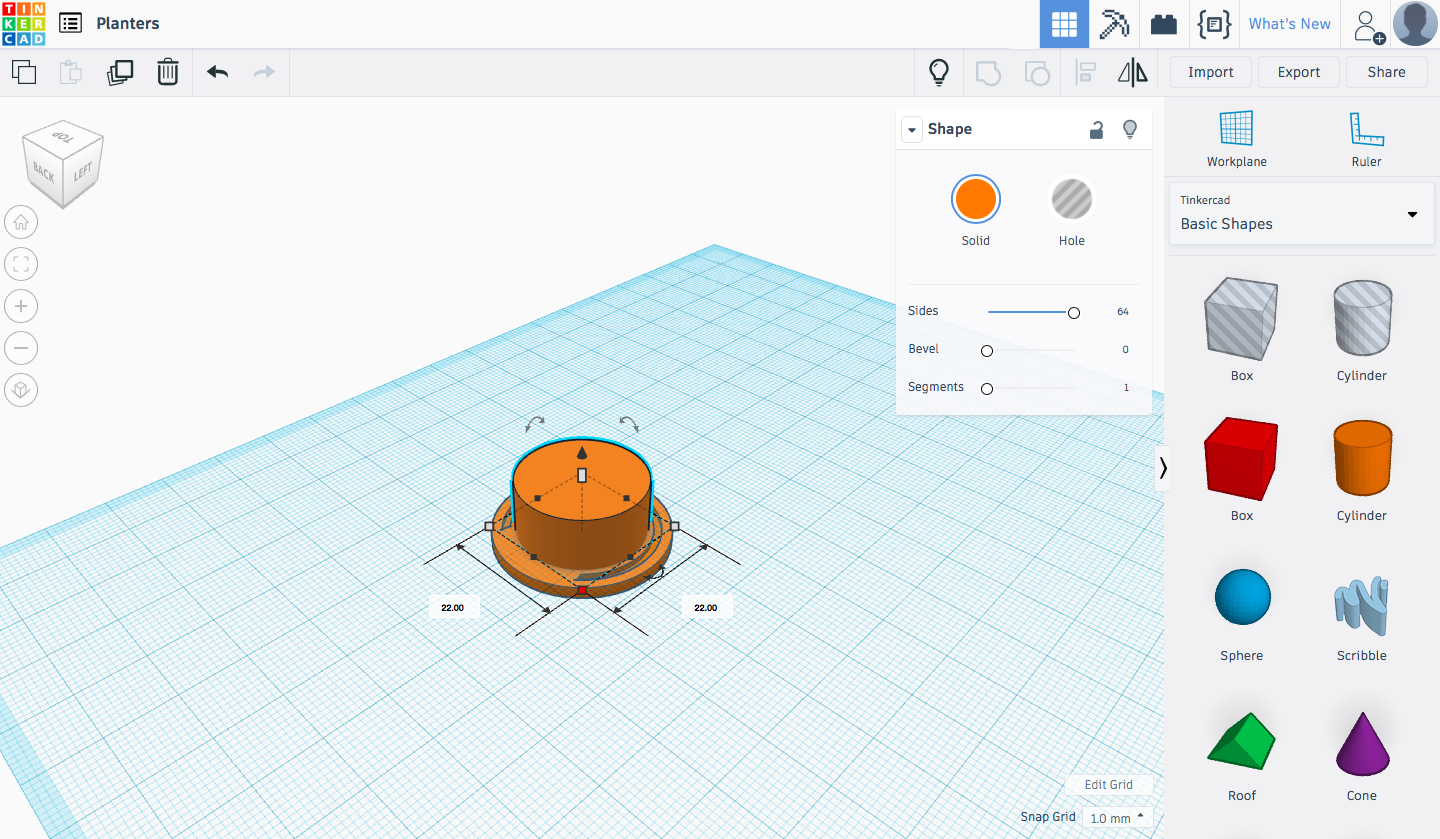Click the Mirror tool icon
Viewport: 1440px width, 839px height.
1133,72
